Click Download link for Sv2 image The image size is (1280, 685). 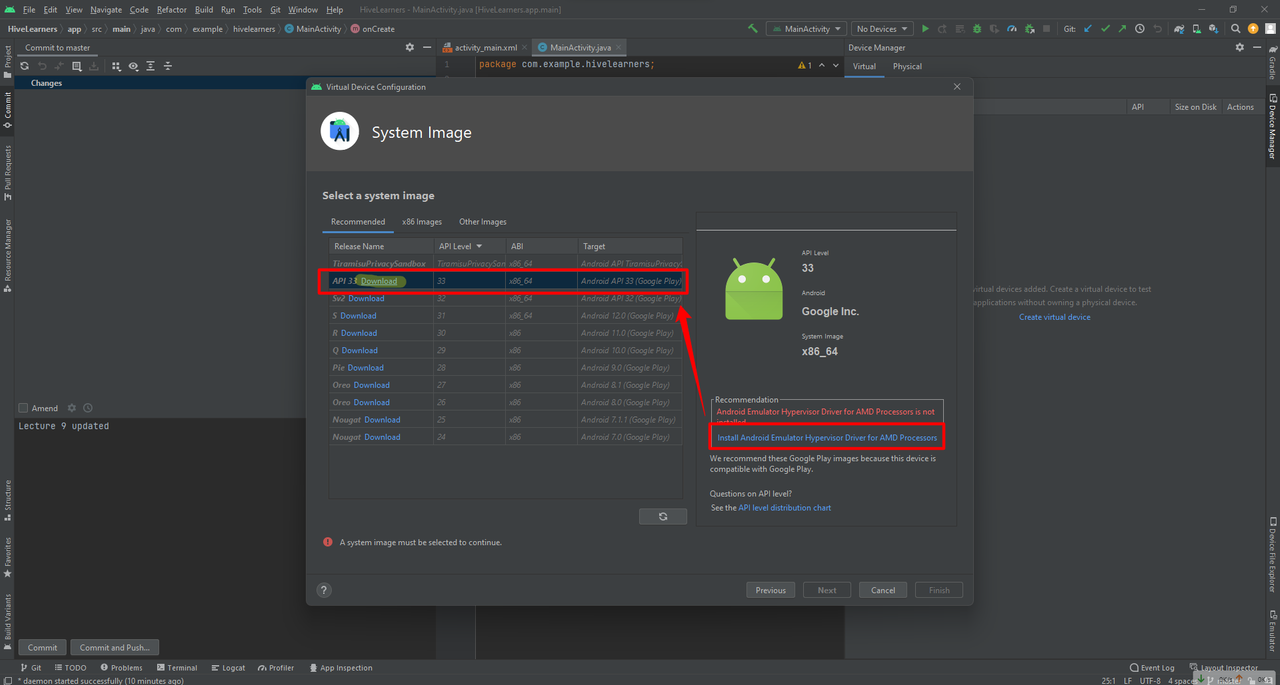pos(366,298)
